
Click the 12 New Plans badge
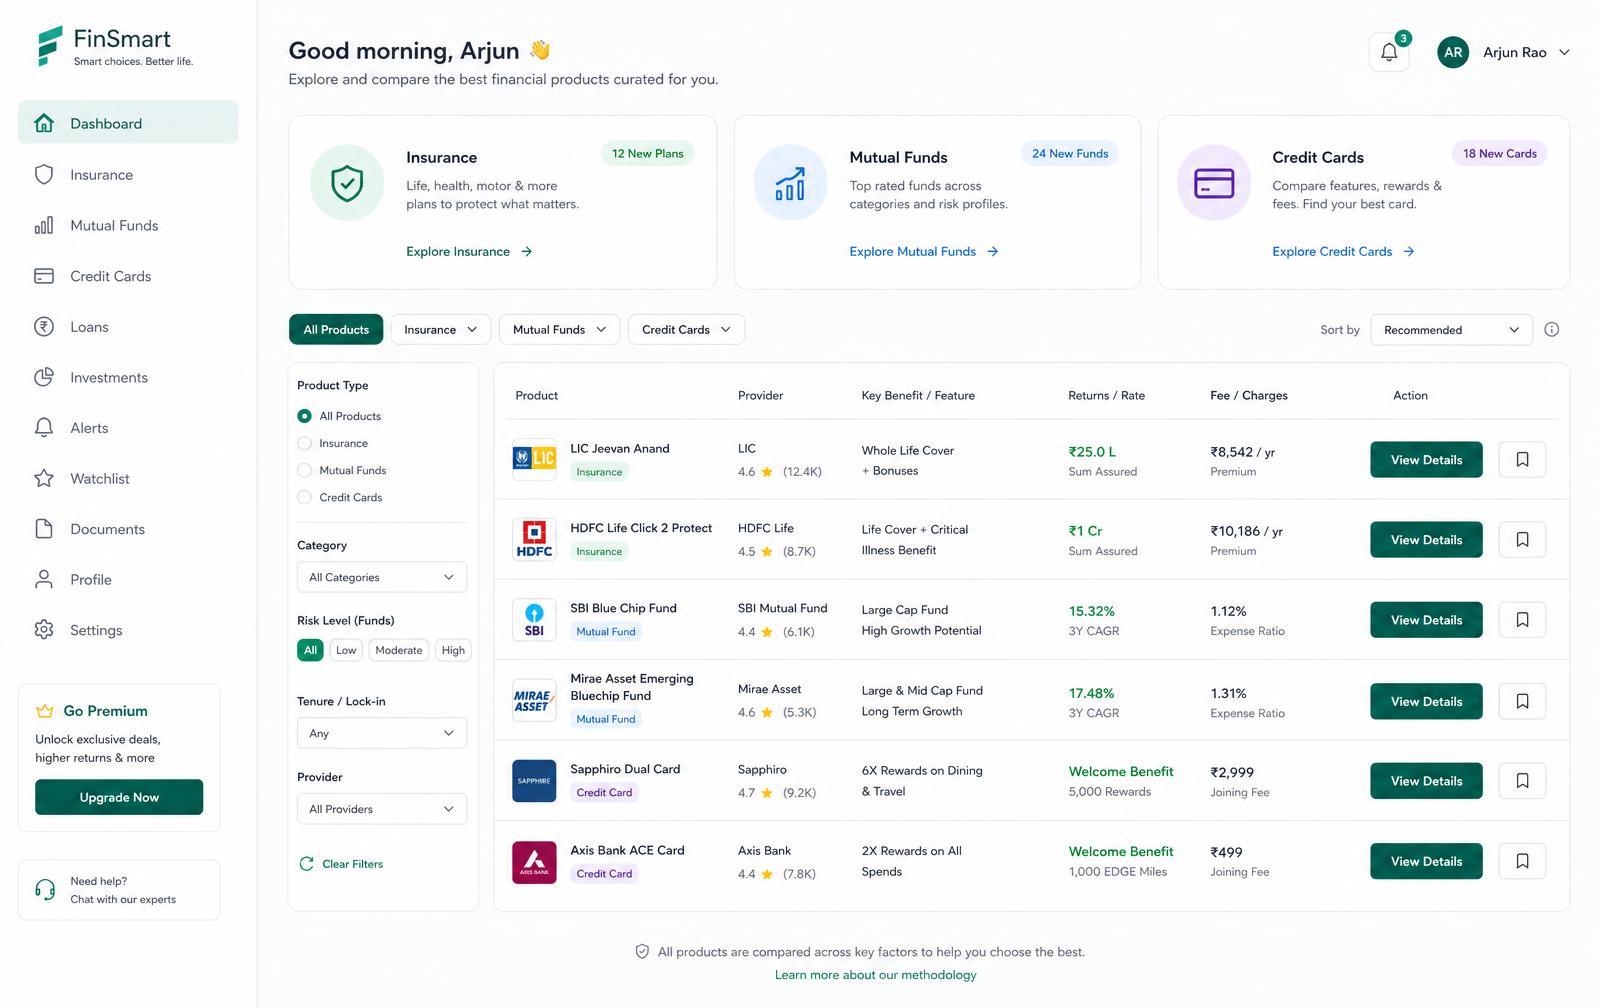pyautogui.click(x=648, y=154)
